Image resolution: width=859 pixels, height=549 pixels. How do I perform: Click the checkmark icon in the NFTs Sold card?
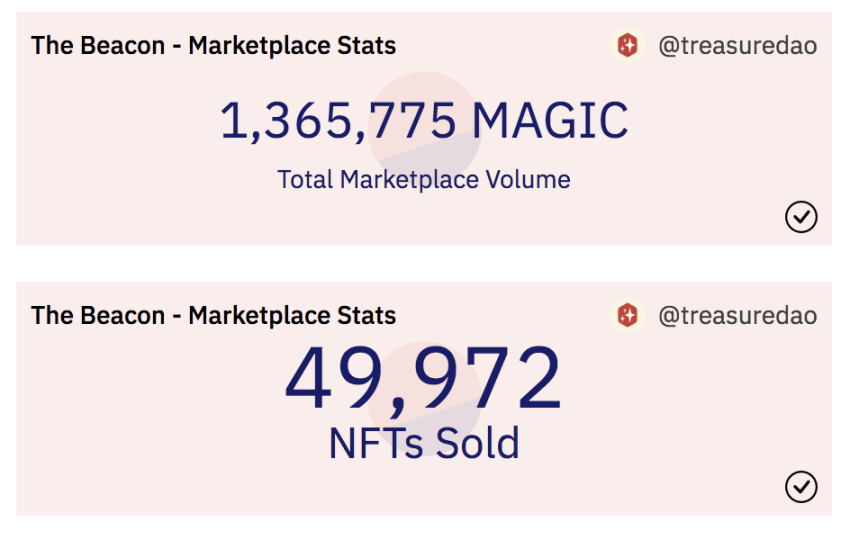tap(801, 487)
